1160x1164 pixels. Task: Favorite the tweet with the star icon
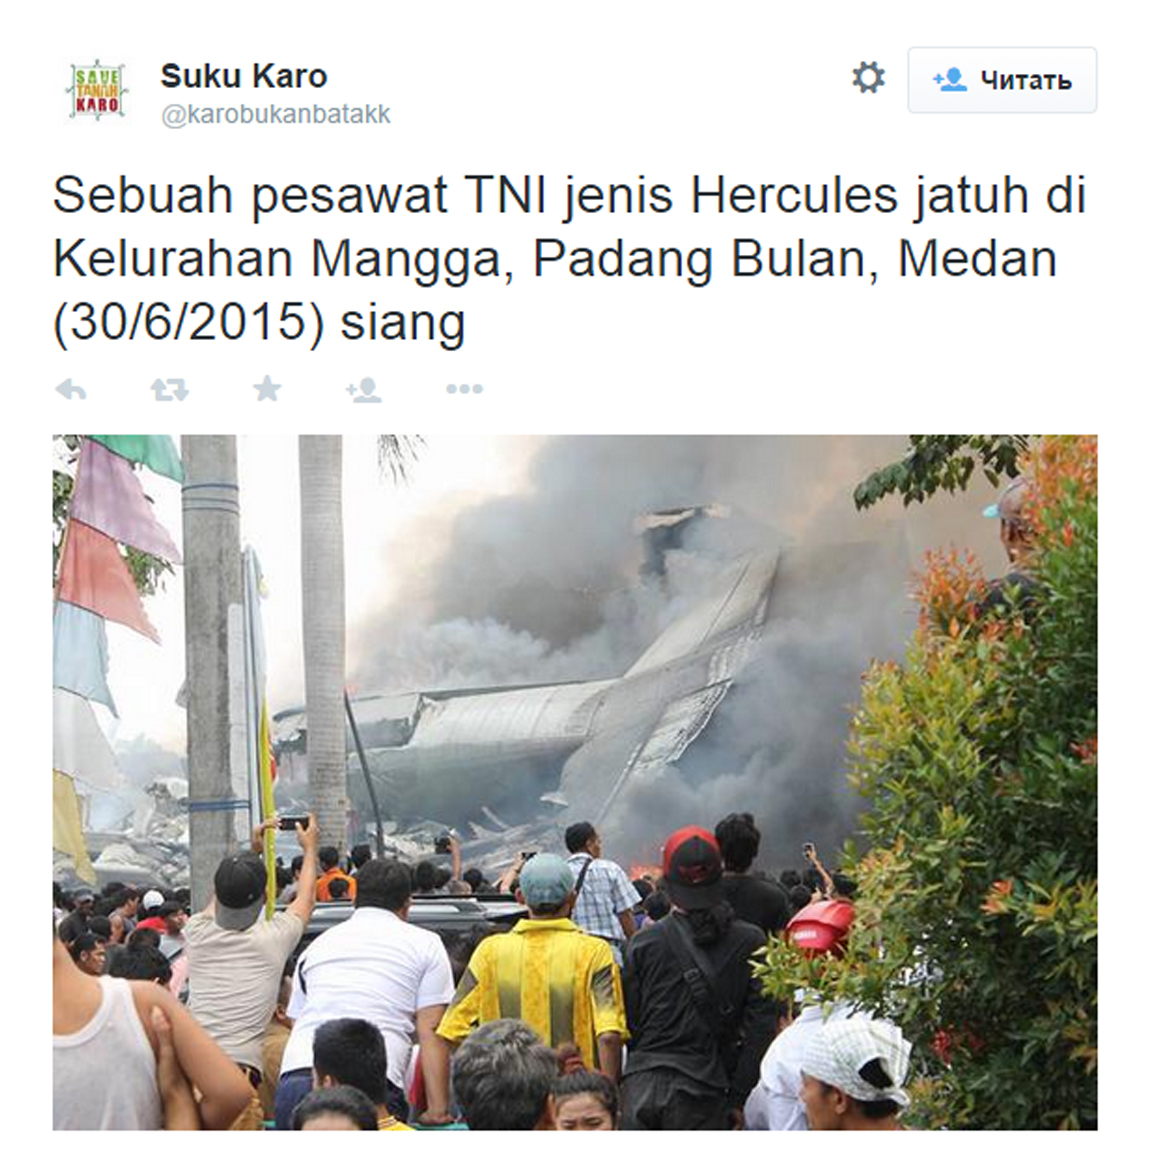point(267,388)
